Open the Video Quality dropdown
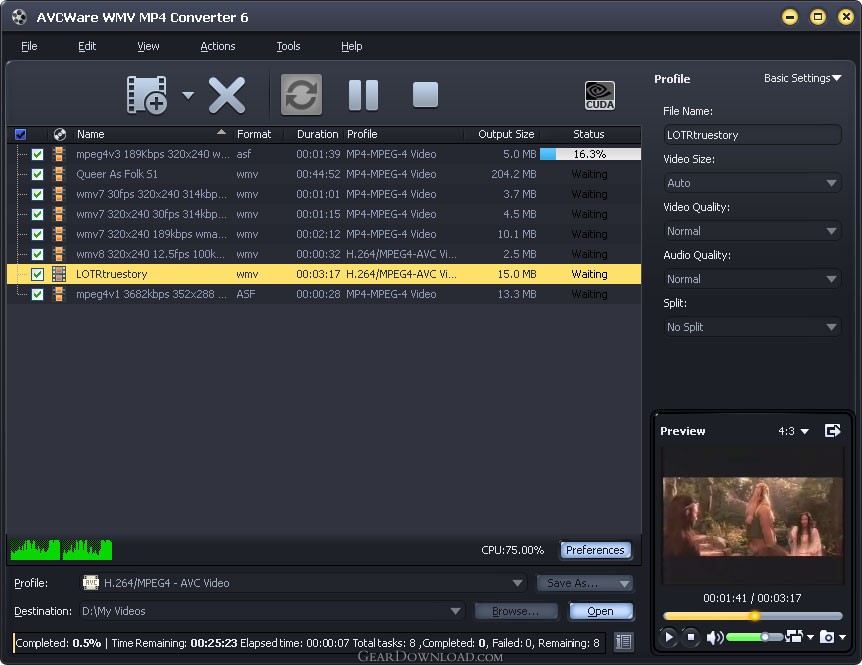862x665 pixels. click(x=752, y=231)
